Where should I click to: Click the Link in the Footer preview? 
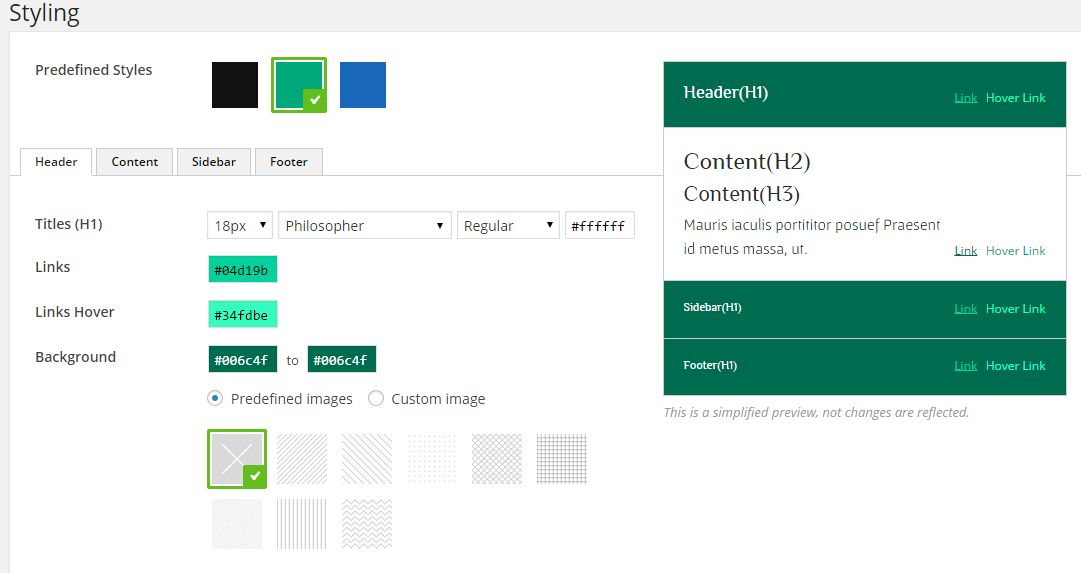coord(965,366)
